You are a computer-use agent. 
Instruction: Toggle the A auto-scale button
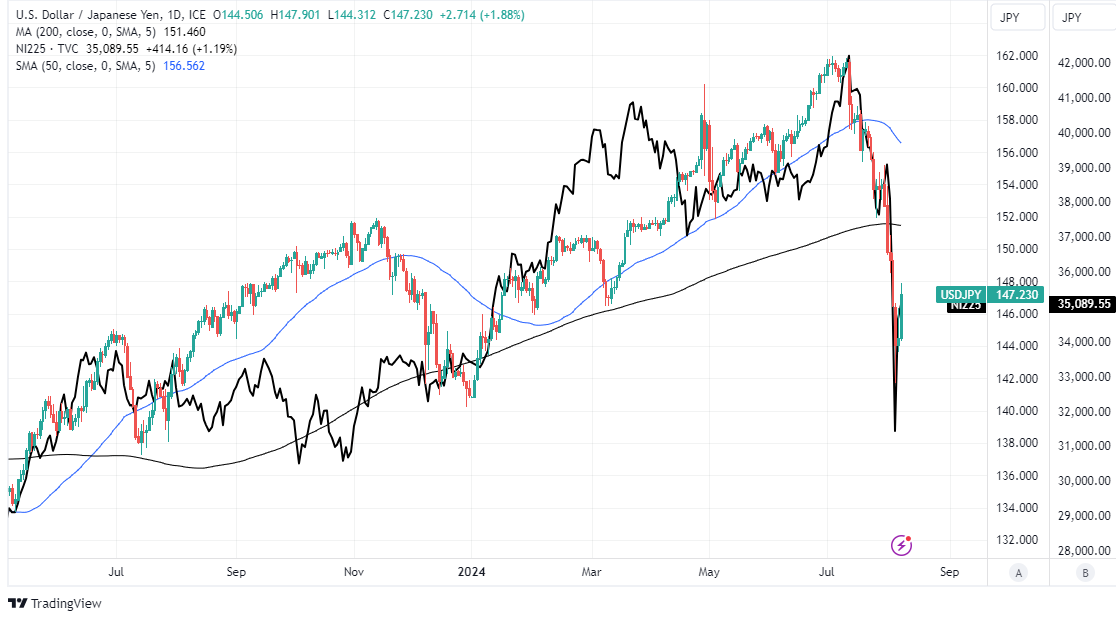tap(1018, 572)
